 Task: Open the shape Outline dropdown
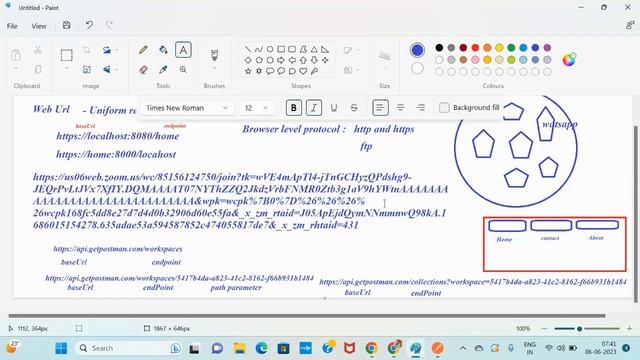(351, 50)
